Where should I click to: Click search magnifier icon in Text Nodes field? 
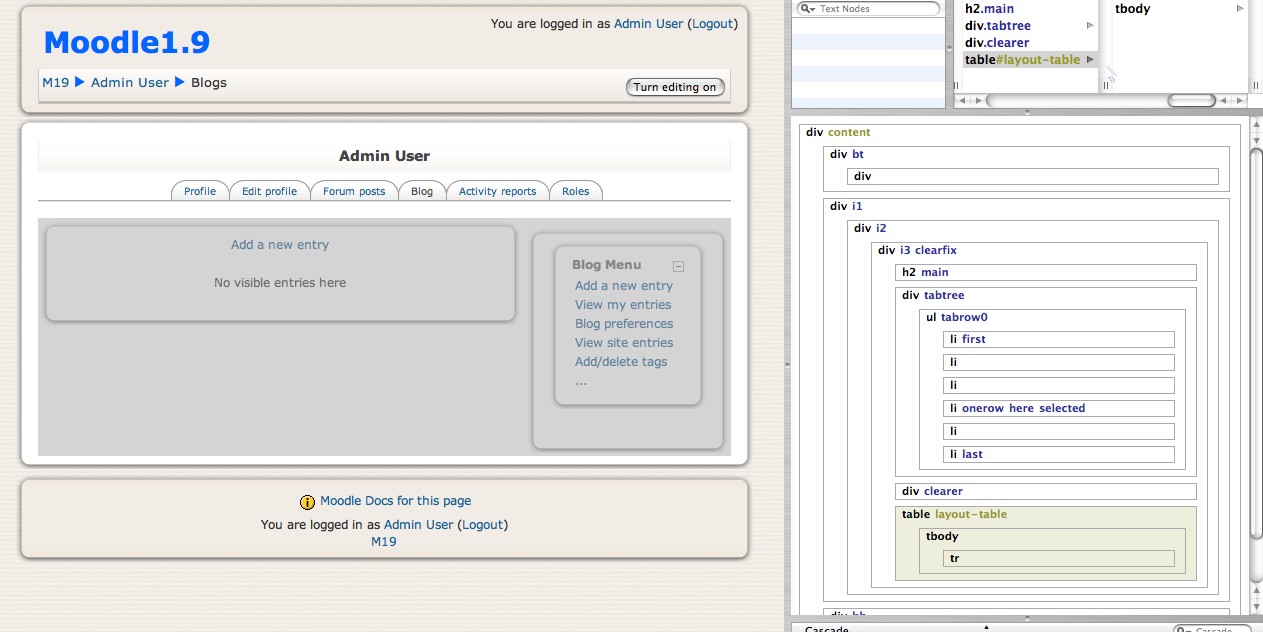click(806, 9)
